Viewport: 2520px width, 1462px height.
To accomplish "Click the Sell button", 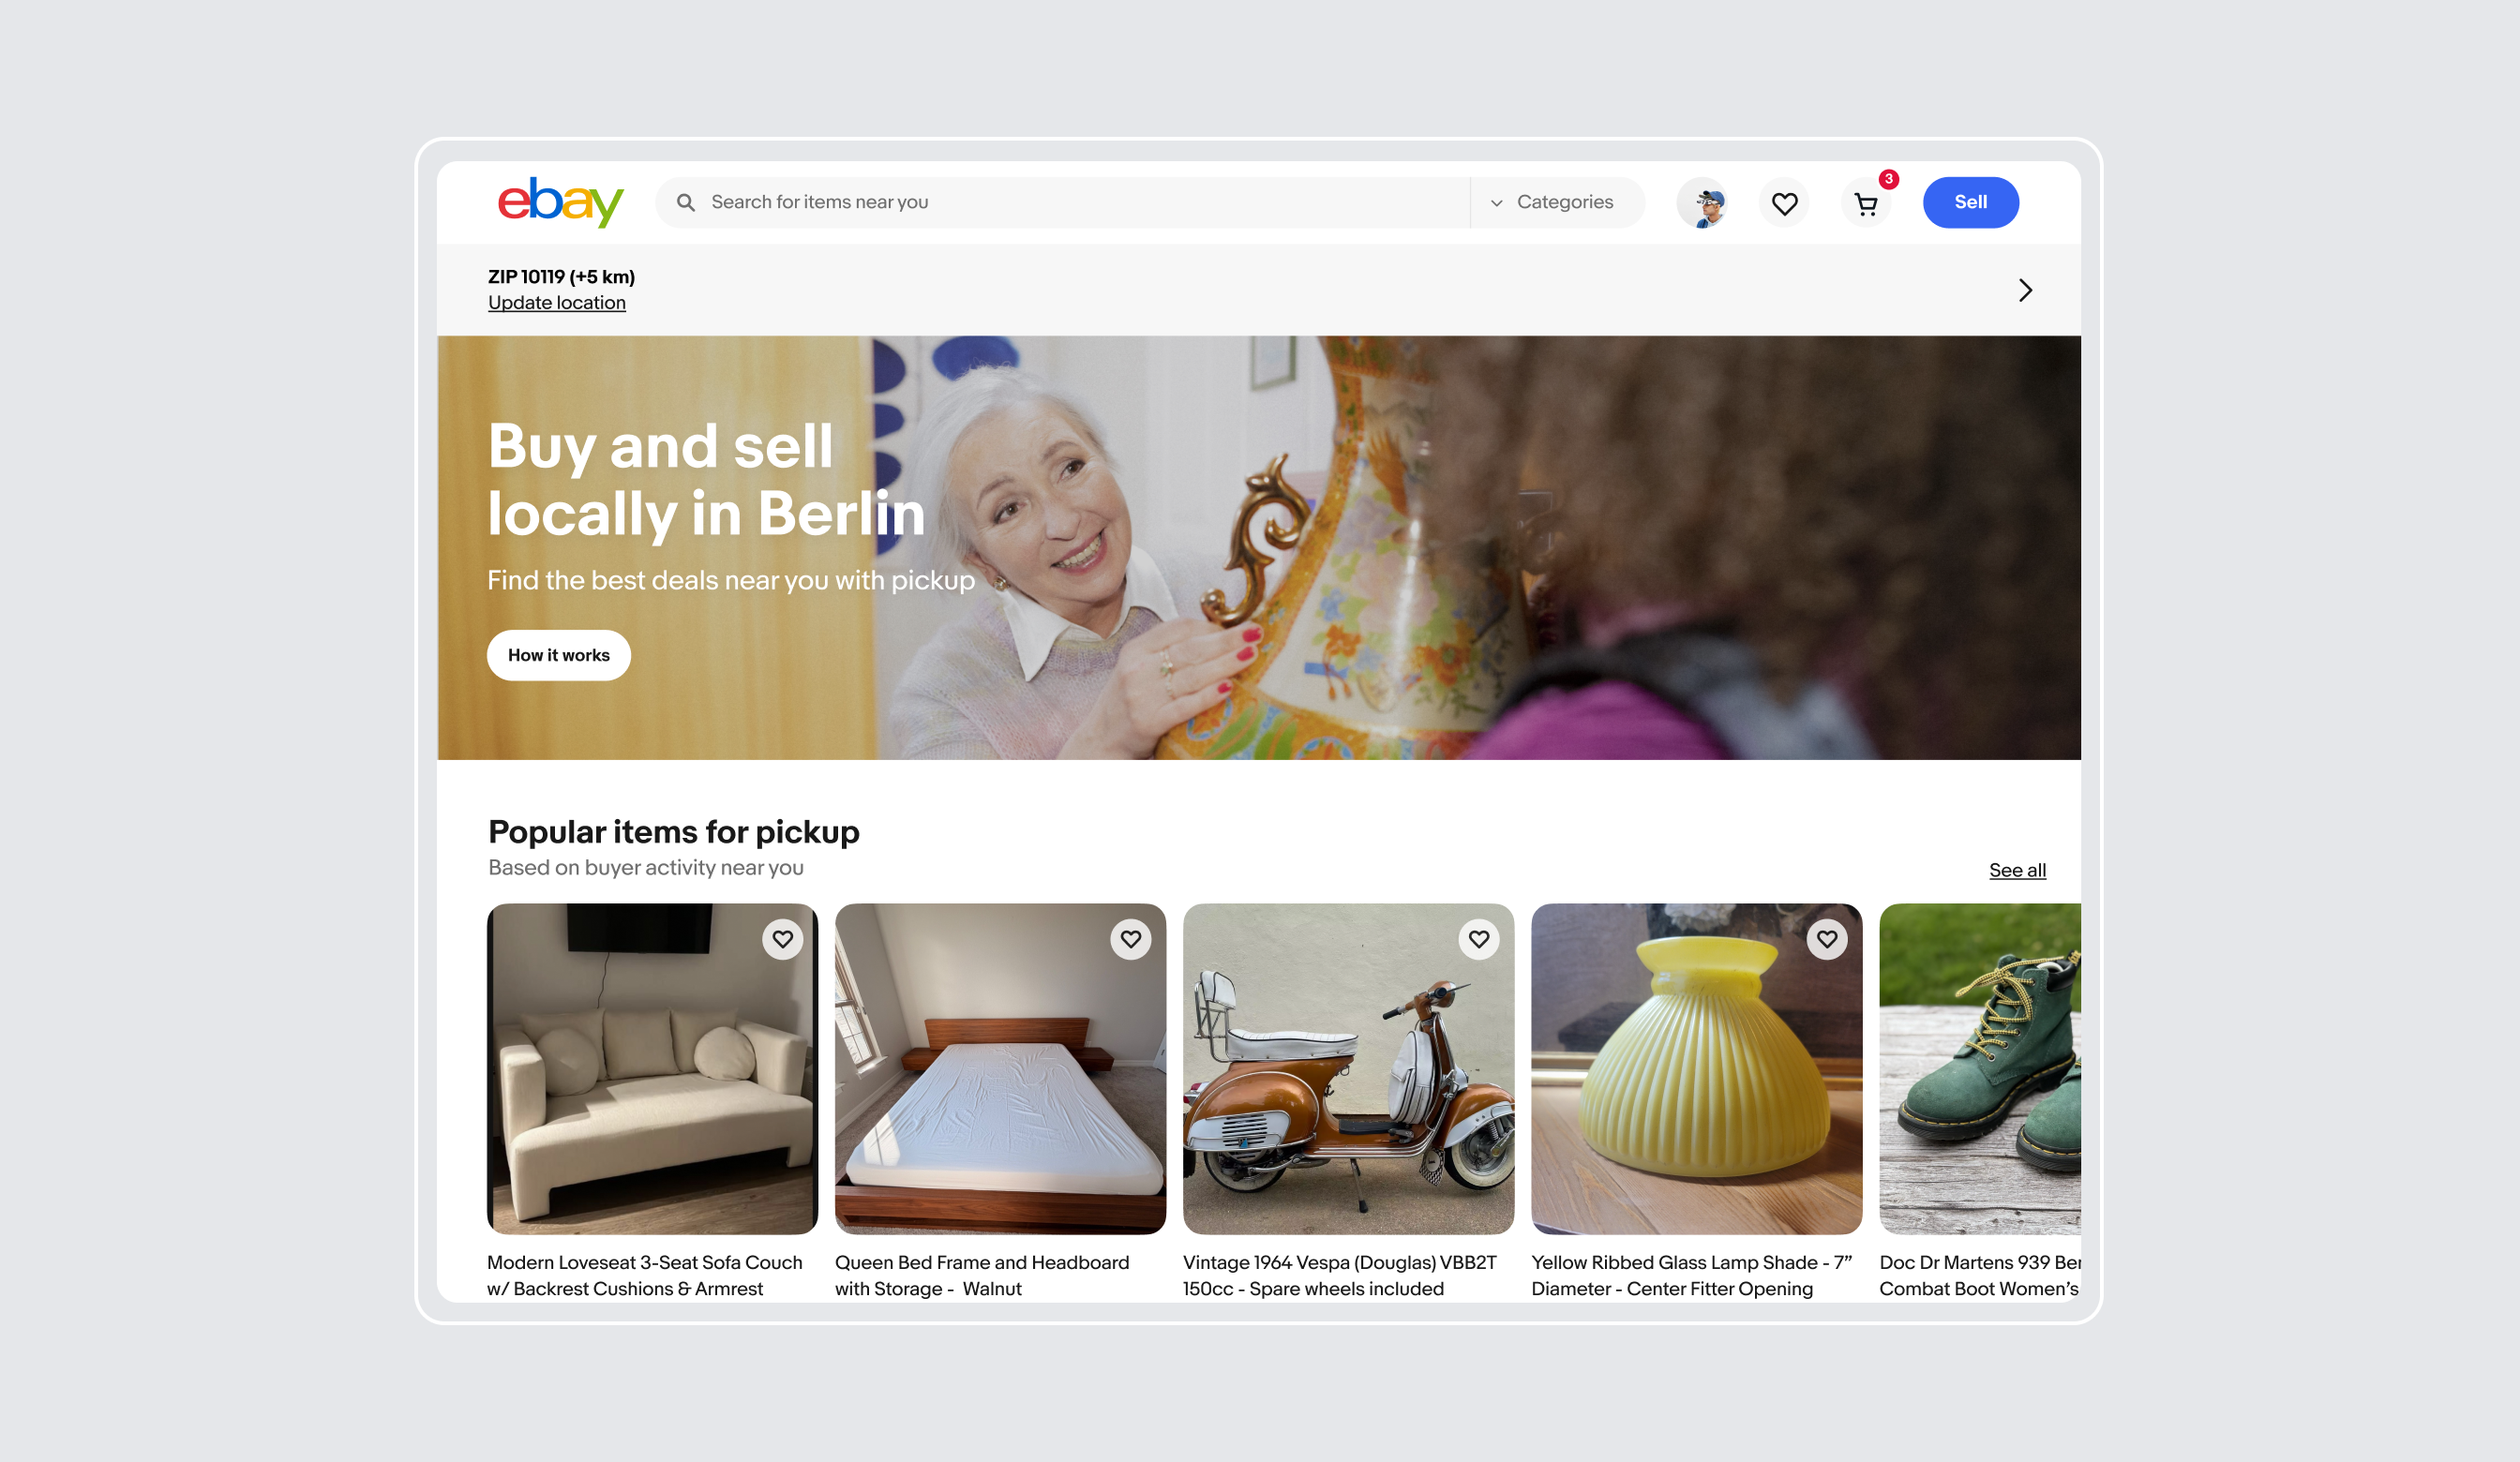I will click(1970, 202).
